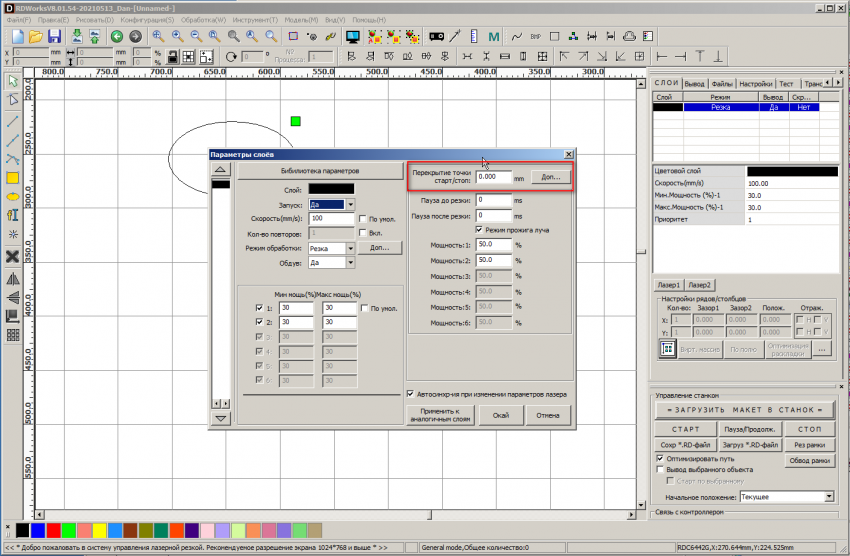Image resolution: width=850 pixels, height=556 pixels.
Task: Click the array grid tool in left toolbar
Action: (13, 335)
